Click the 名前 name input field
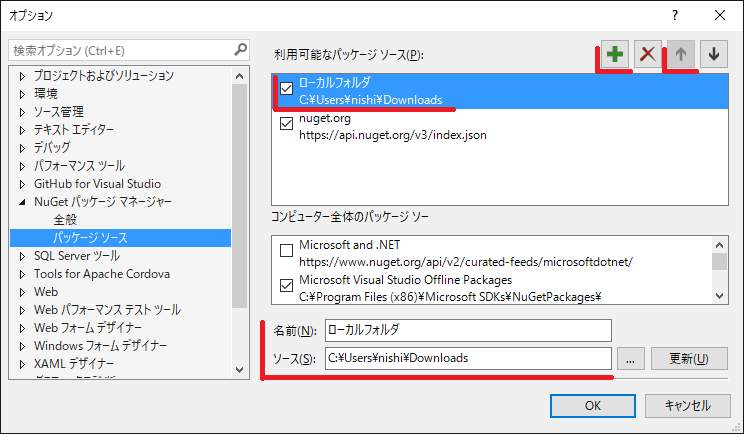The height and width of the screenshot is (434, 744). (x=467, y=329)
